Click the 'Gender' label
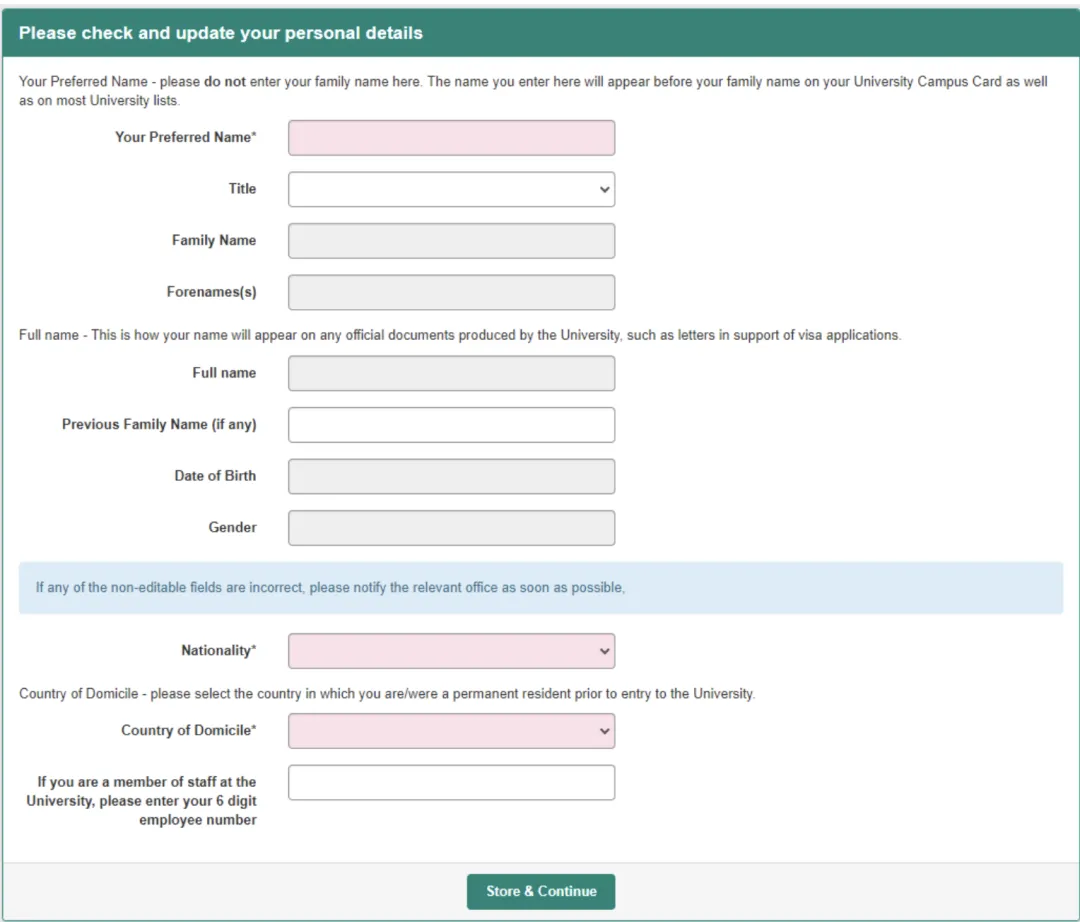This screenshot has height=922, width=1080. [x=232, y=527]
